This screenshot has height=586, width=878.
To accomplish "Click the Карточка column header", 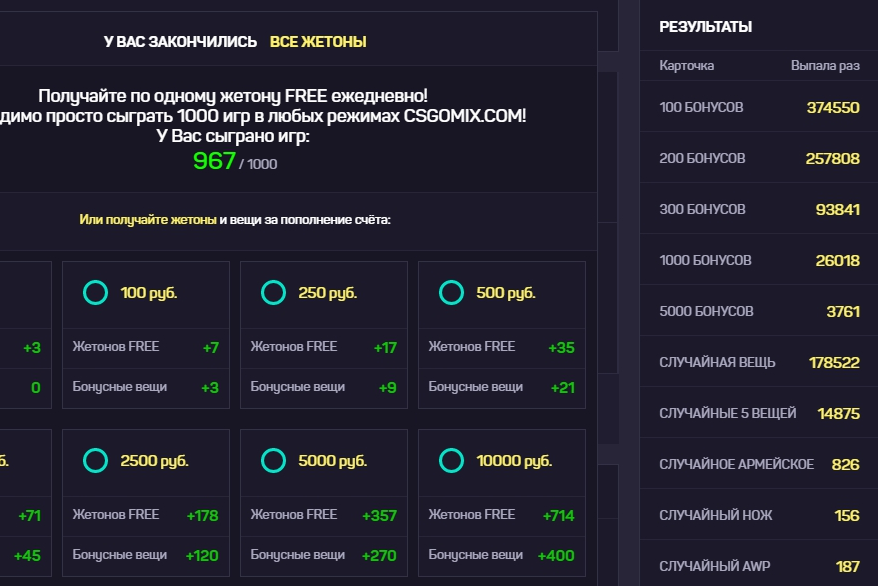I will 687,66.
